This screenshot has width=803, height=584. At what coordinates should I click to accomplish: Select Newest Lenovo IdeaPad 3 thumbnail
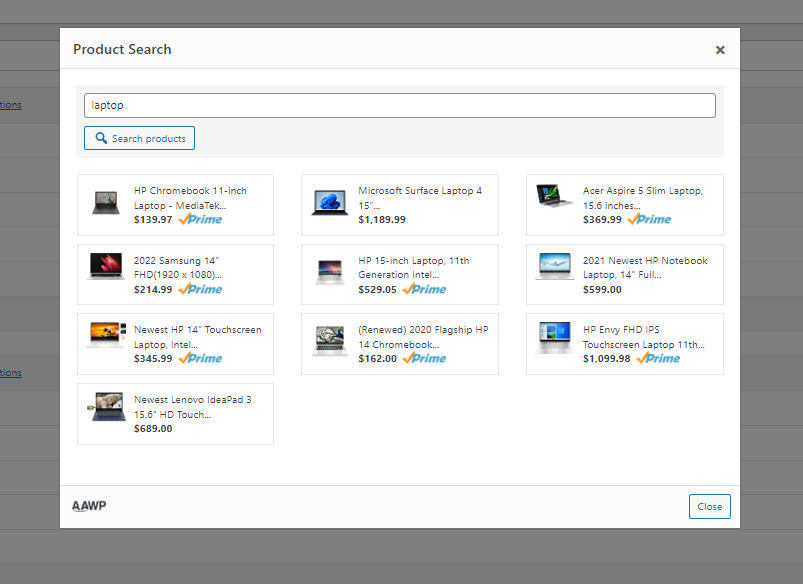[107, 407]
